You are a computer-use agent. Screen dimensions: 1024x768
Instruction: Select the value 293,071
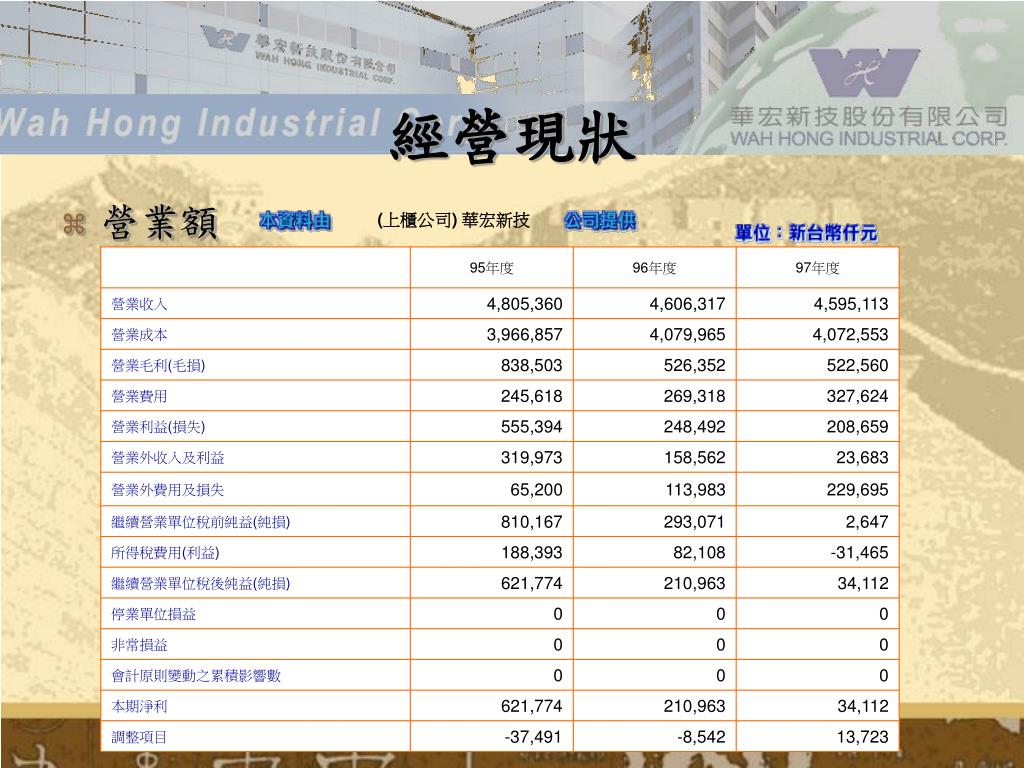coord(695,521)
